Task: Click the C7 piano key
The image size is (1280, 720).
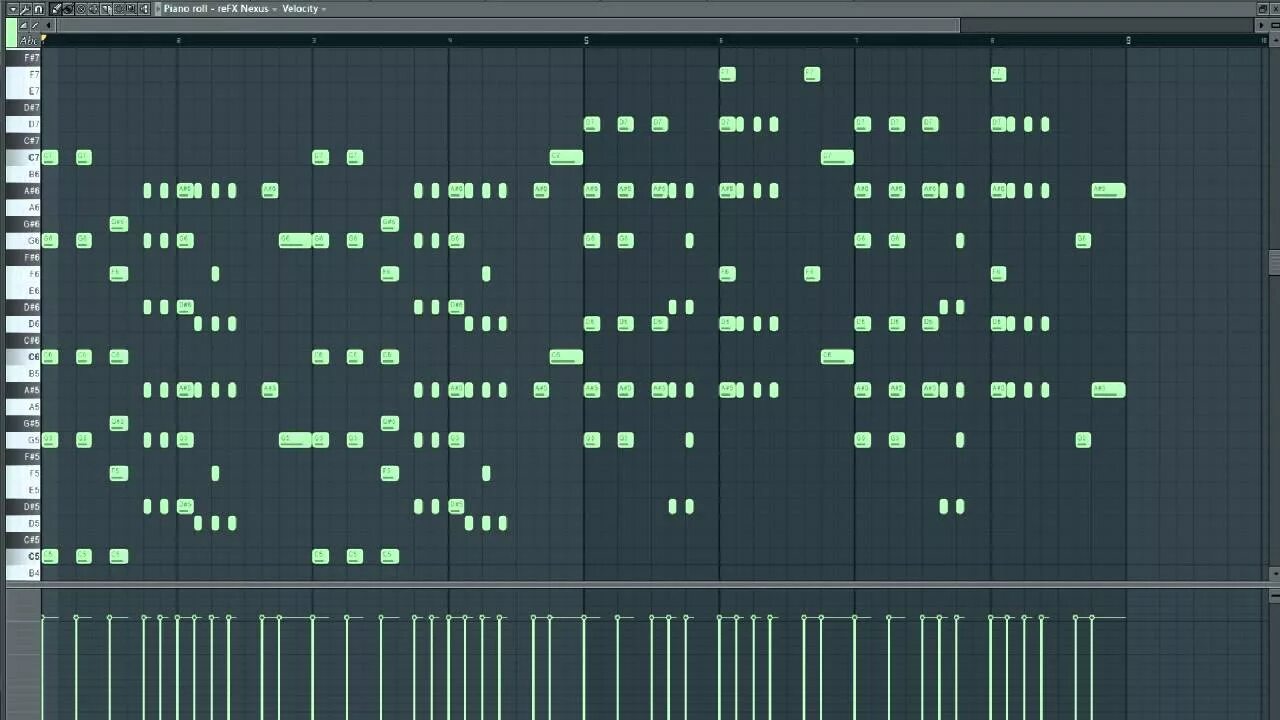Action: (x=22, y=157)
